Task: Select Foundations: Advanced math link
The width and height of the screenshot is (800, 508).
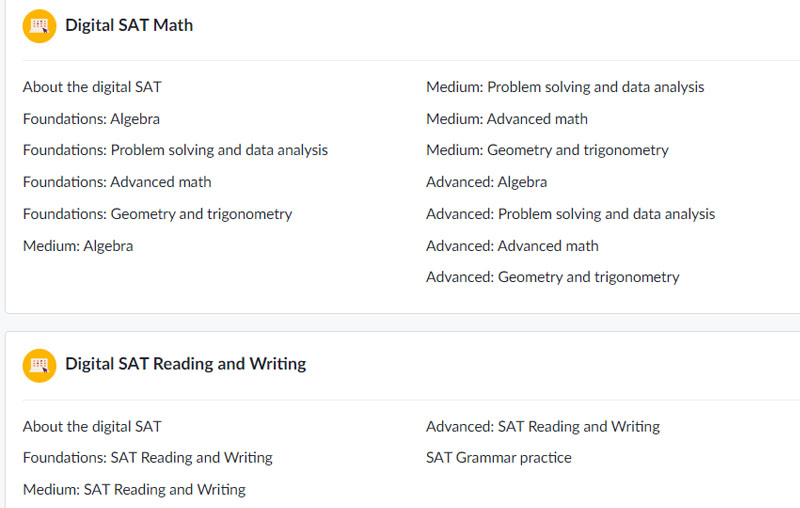Action: point(117,182)
